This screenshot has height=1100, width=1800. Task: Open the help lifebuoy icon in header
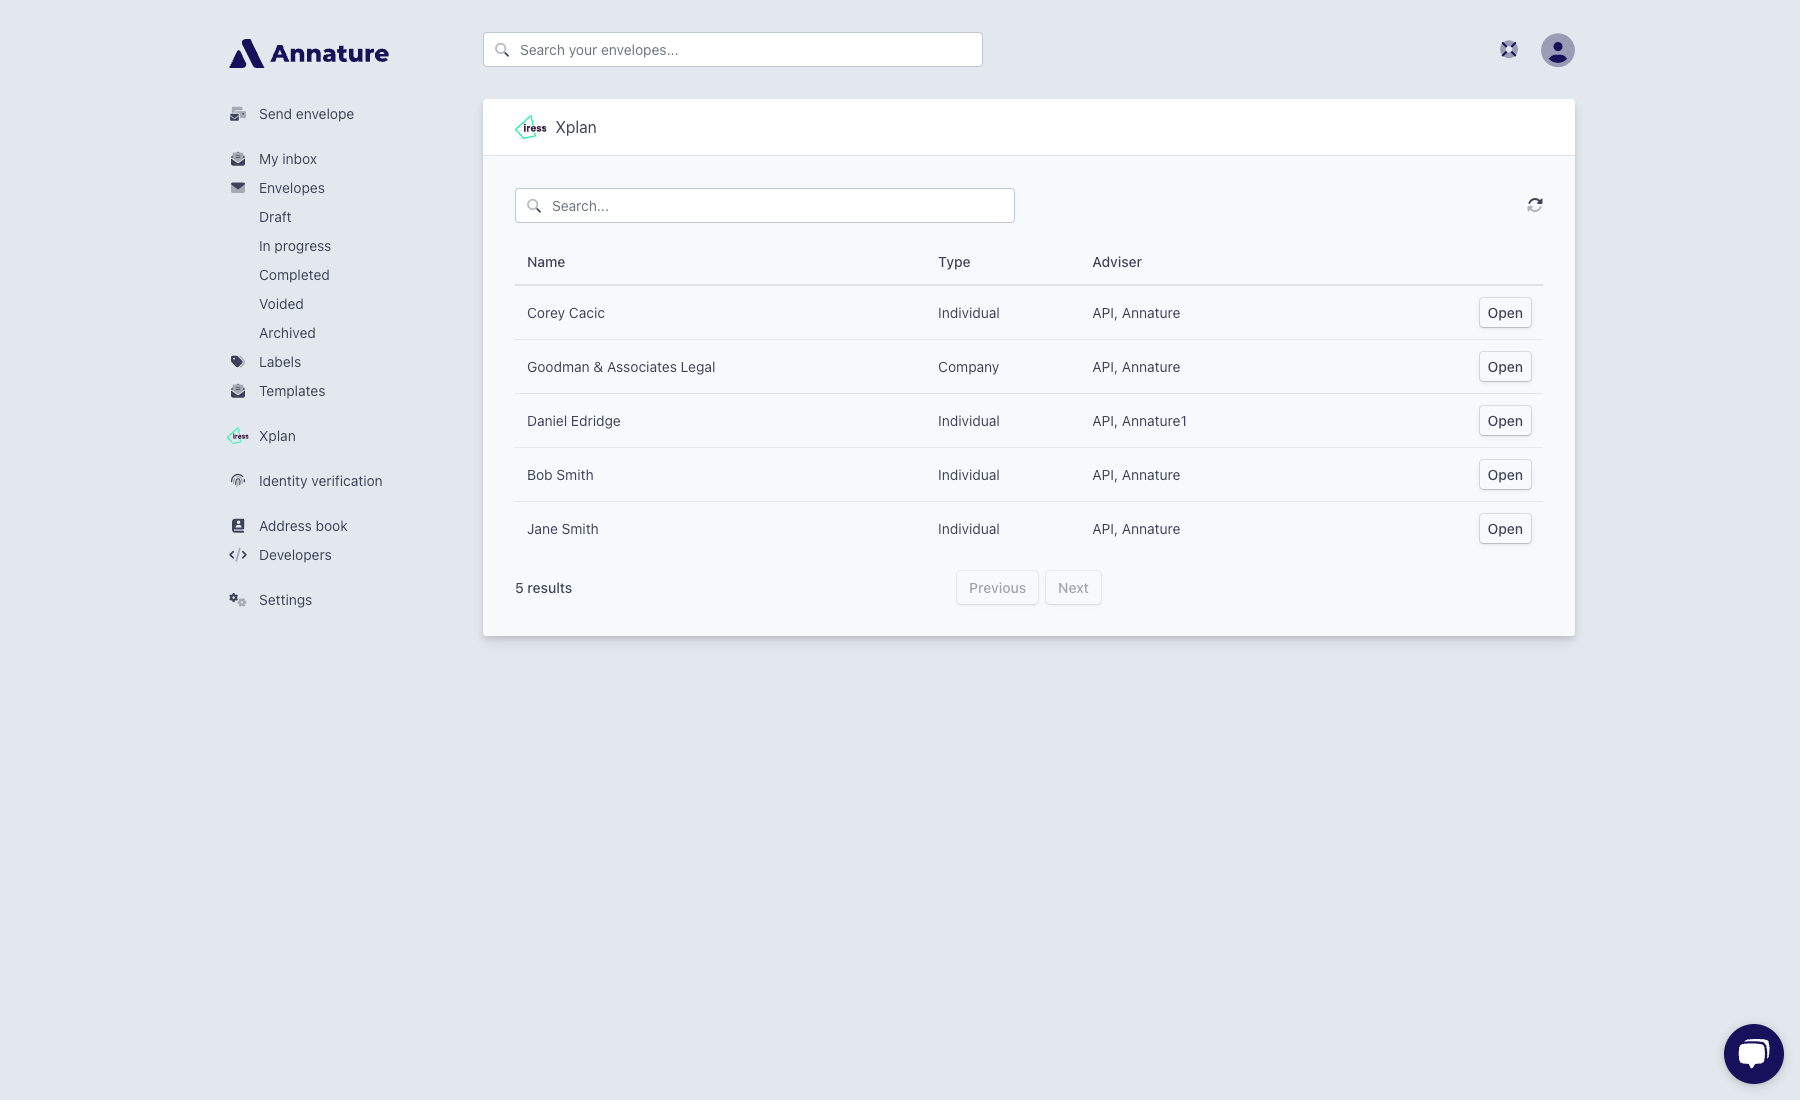1508,50
